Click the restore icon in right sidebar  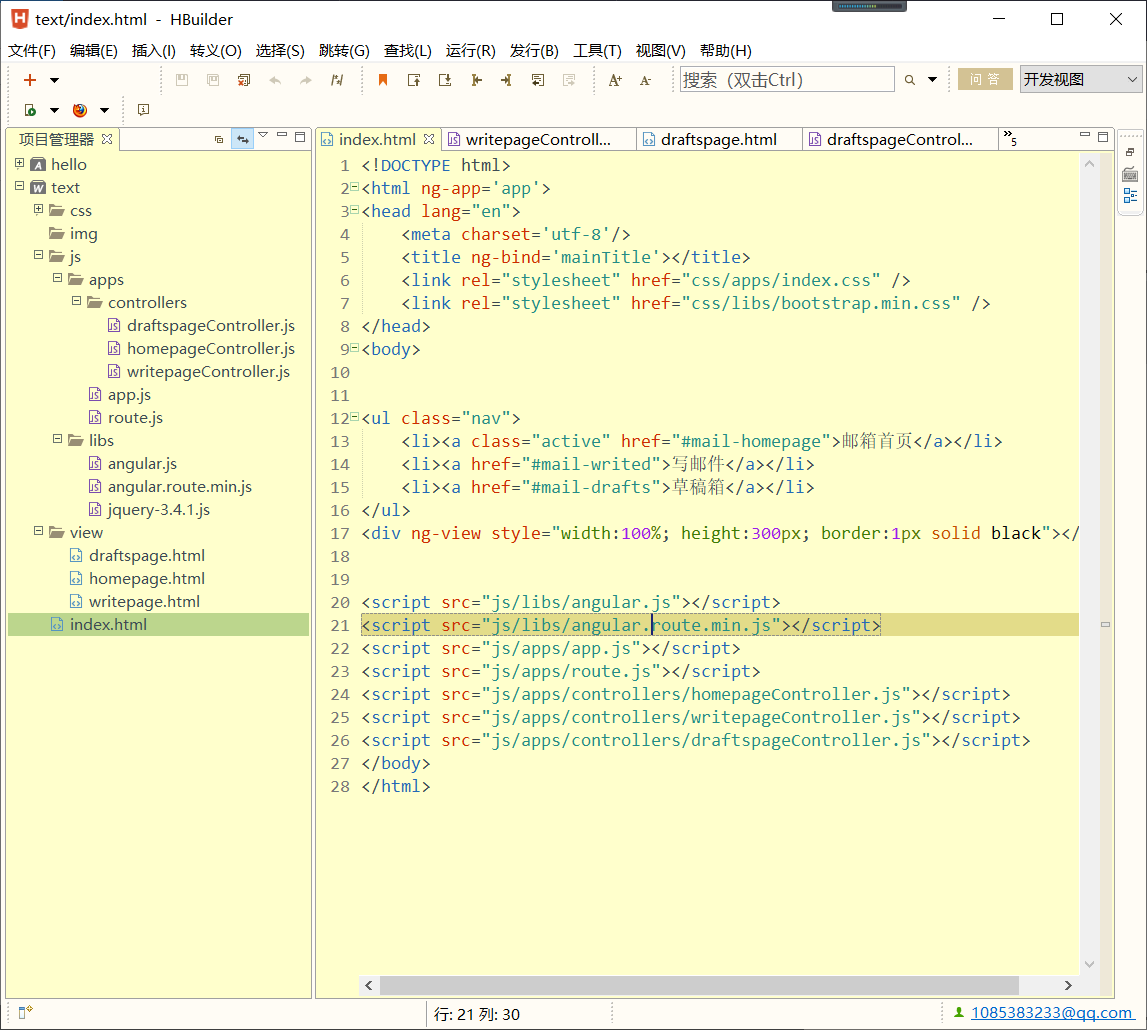pyautogui.click(x=1130, y=151)
